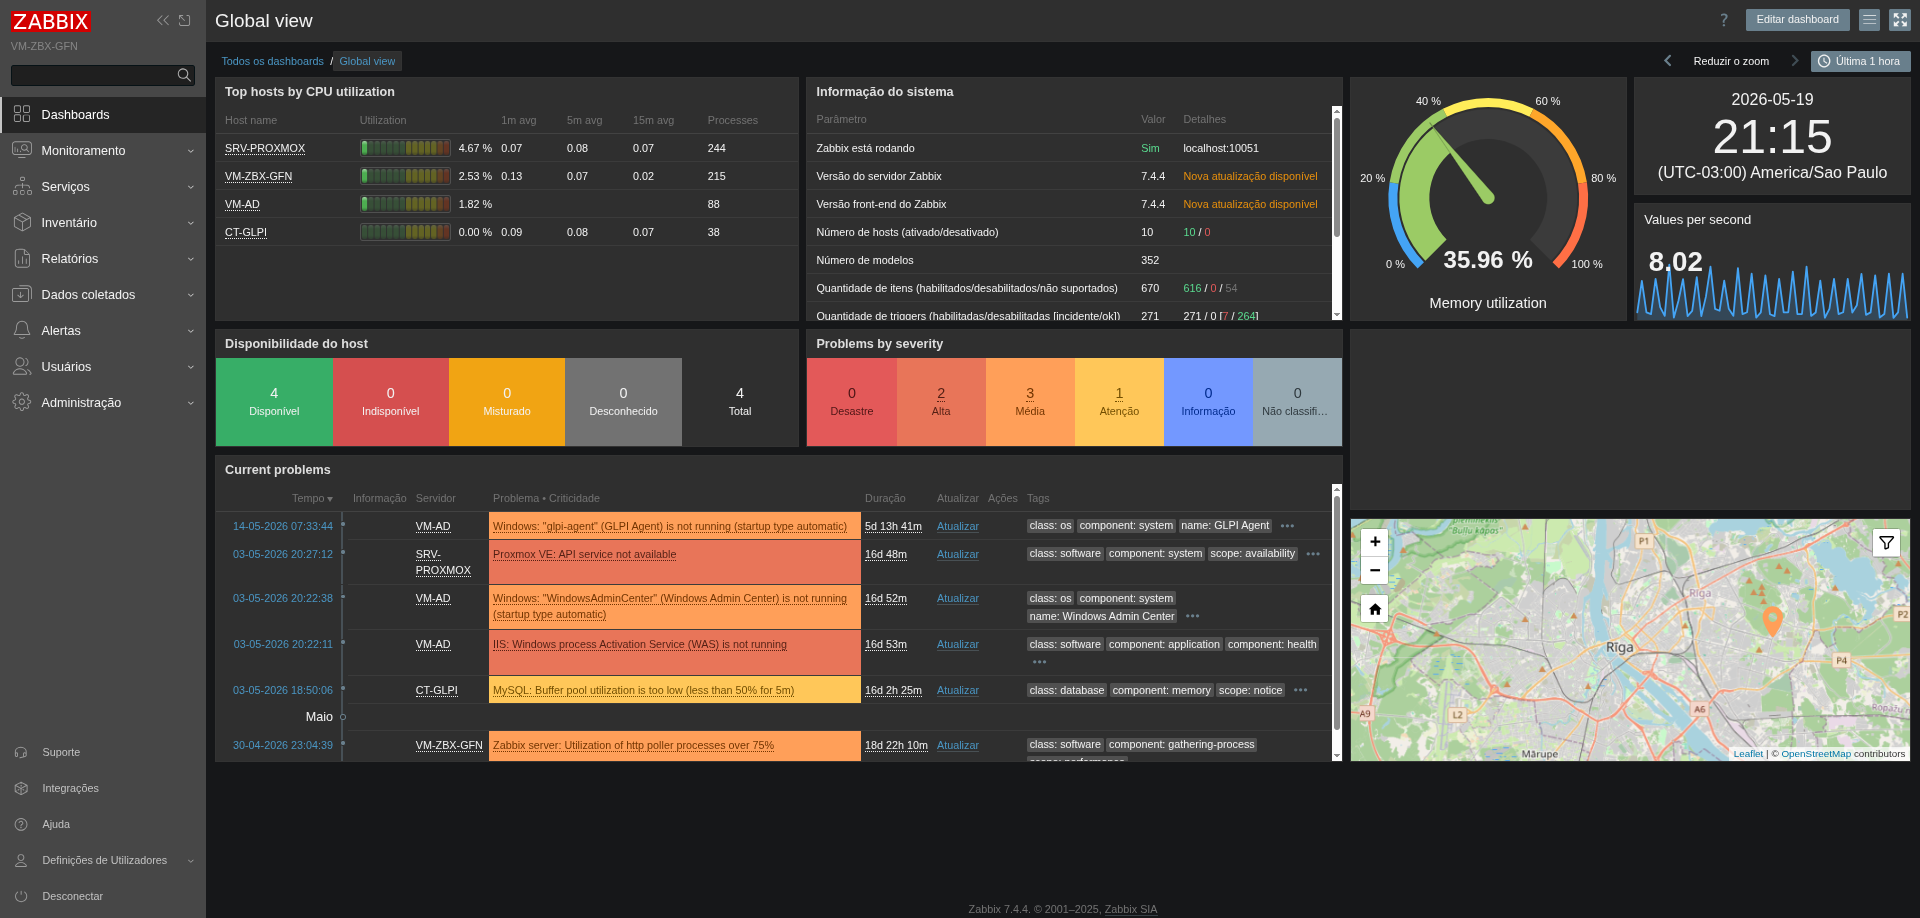Zoom out on the map
The height and width of the screenshot is (918, 1920).
click(x=1375, y=570)
